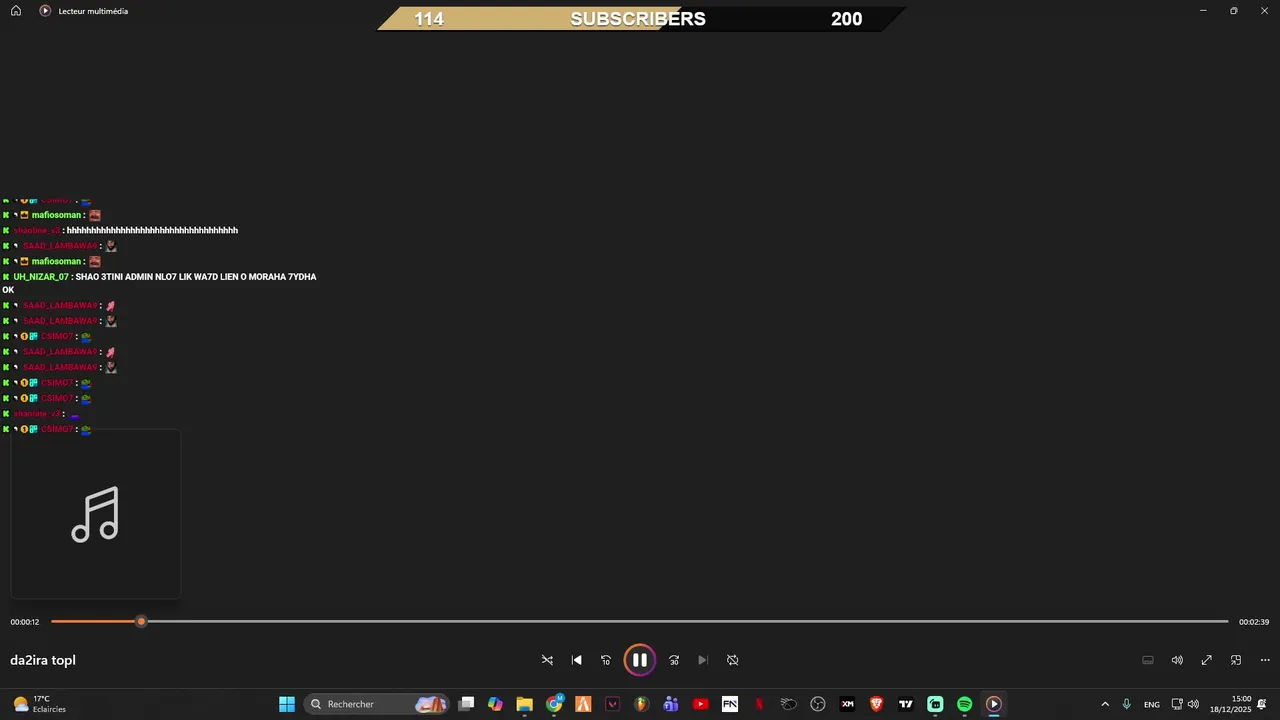
Task: Open network and volume quick settings
Action: [1185, 704]
